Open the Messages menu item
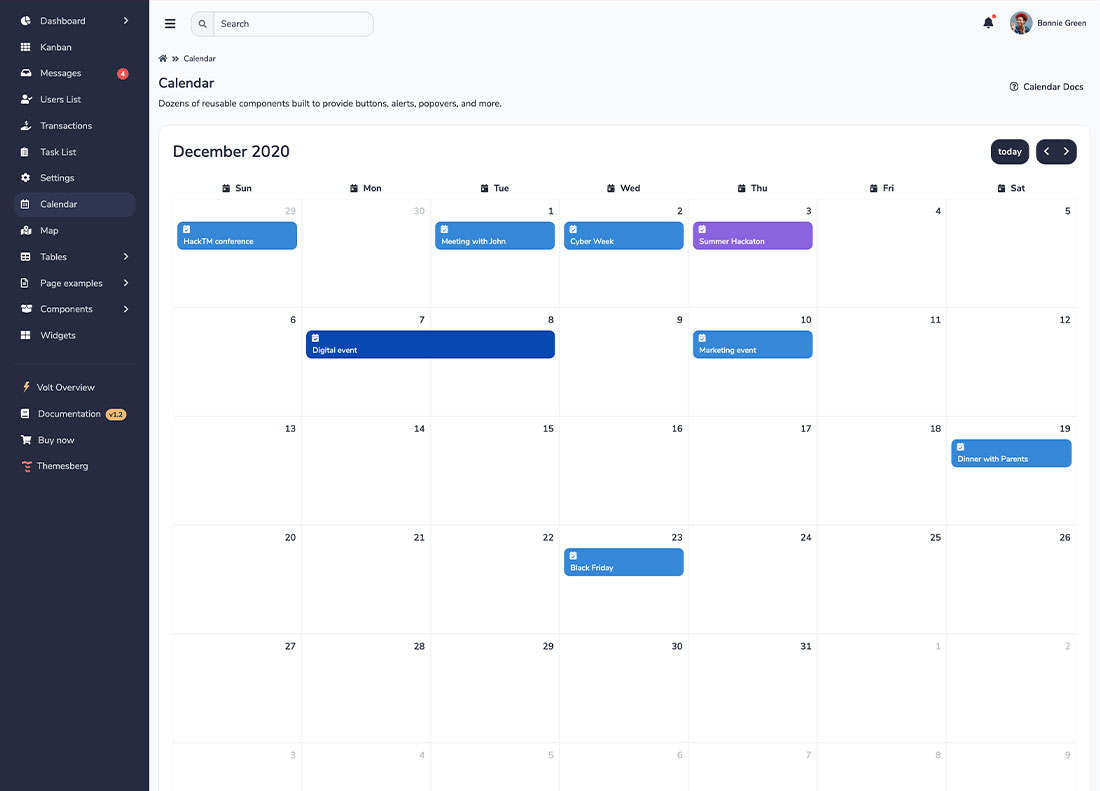Viewport: 1100px width, 791px height. (74, 73)
